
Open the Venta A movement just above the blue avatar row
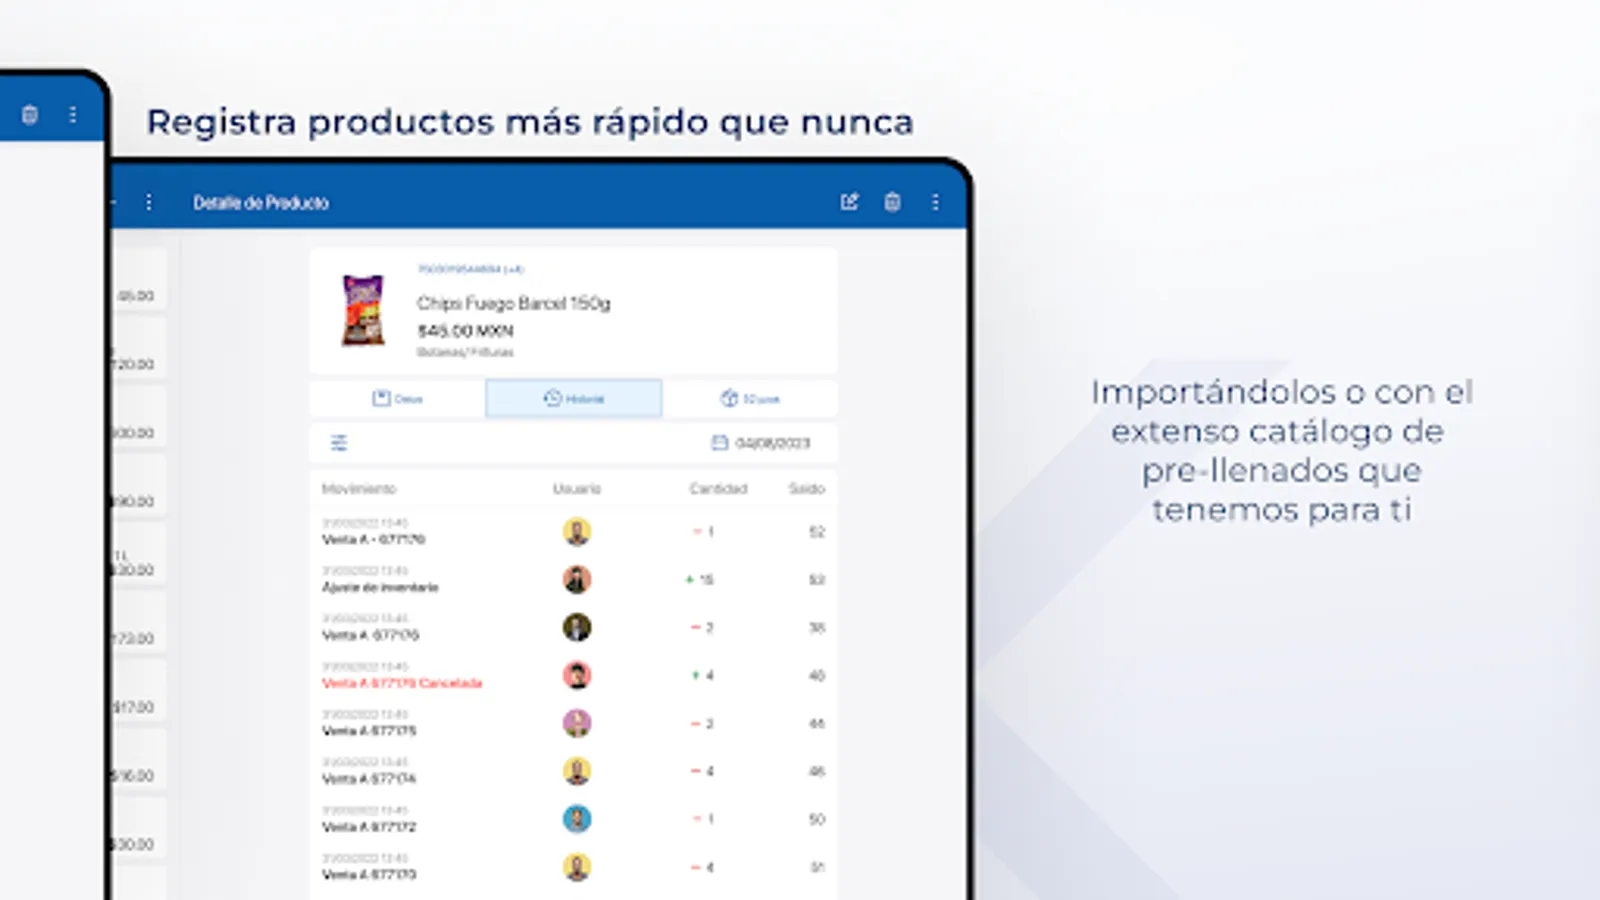point(573,772)
